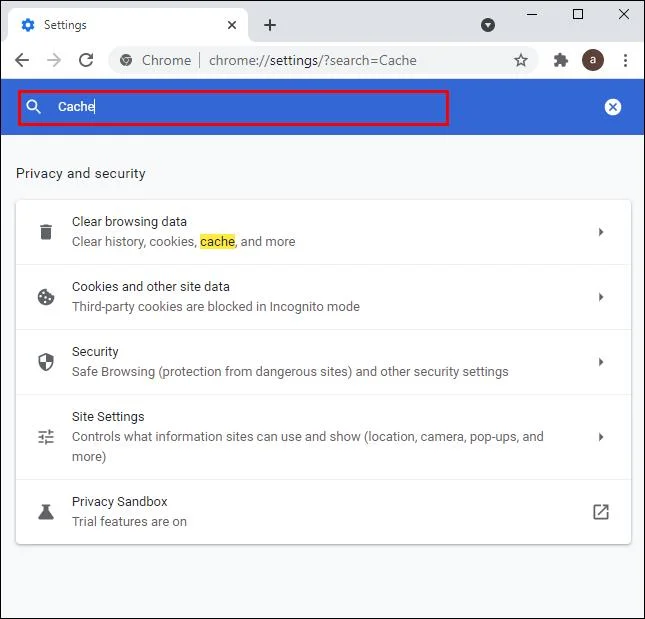This screenshot has height=619, width=645.
Task: Open a new tab with plus button
Action: tap(270, 25)
